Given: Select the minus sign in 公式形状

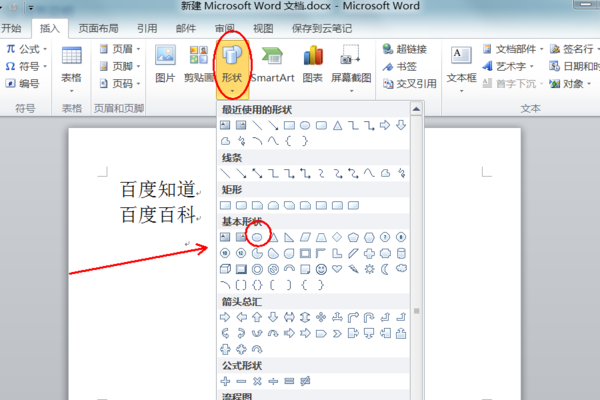Looking at the screenshot, I should 241,381.
